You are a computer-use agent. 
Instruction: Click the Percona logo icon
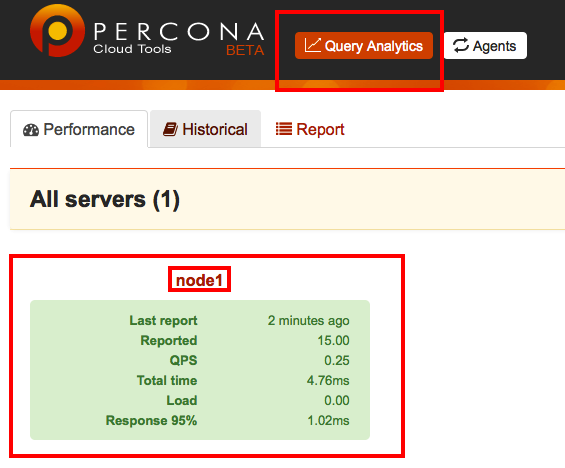pos(57,30)
